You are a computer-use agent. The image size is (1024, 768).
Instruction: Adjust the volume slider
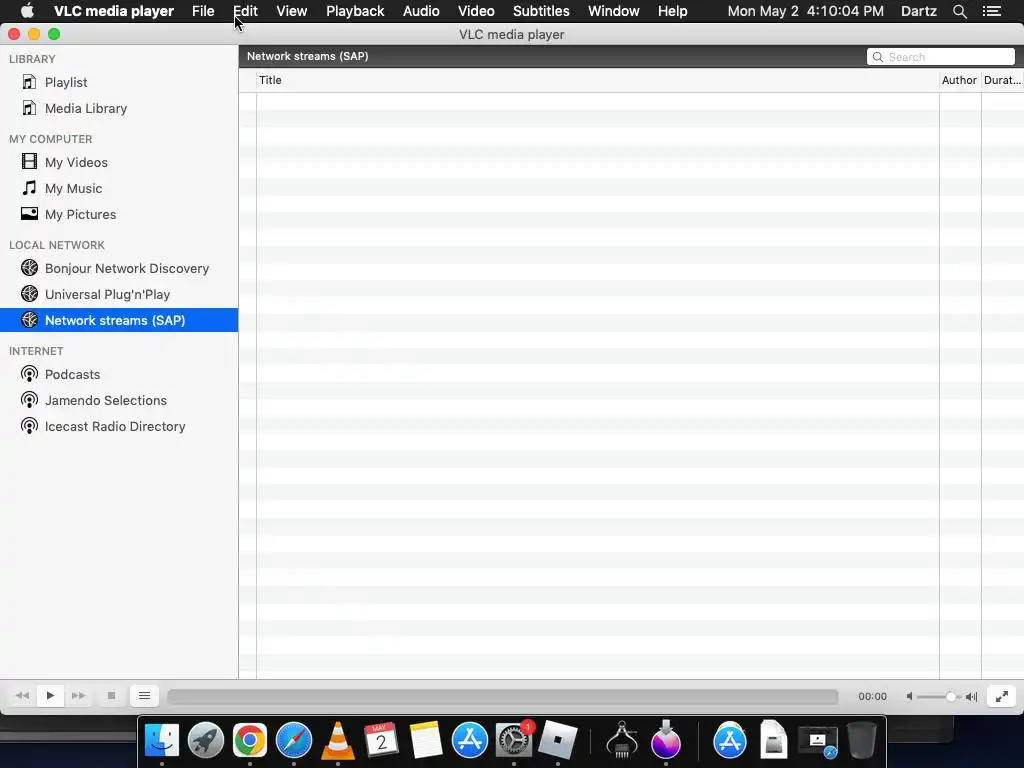[x=937, y=697]
